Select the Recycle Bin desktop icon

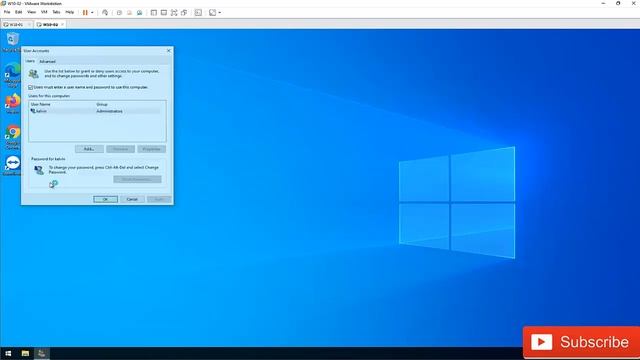pyautogui.click(x=12, y=42)
